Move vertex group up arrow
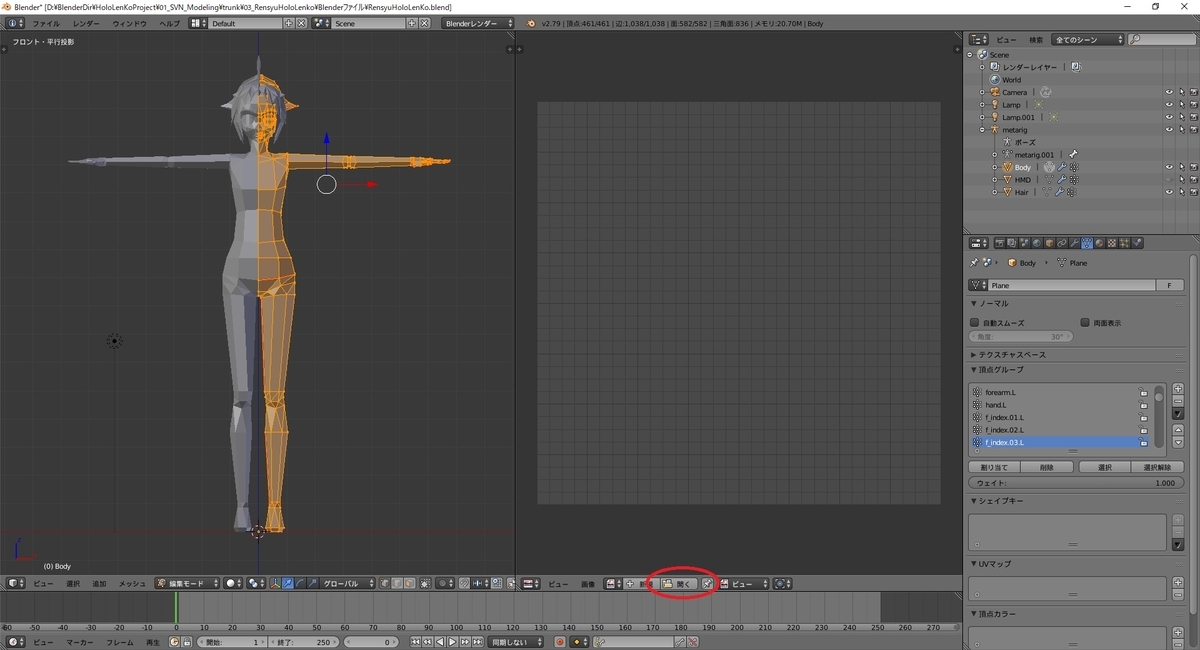1200x650 pixels. click(x=1178, y=430)
